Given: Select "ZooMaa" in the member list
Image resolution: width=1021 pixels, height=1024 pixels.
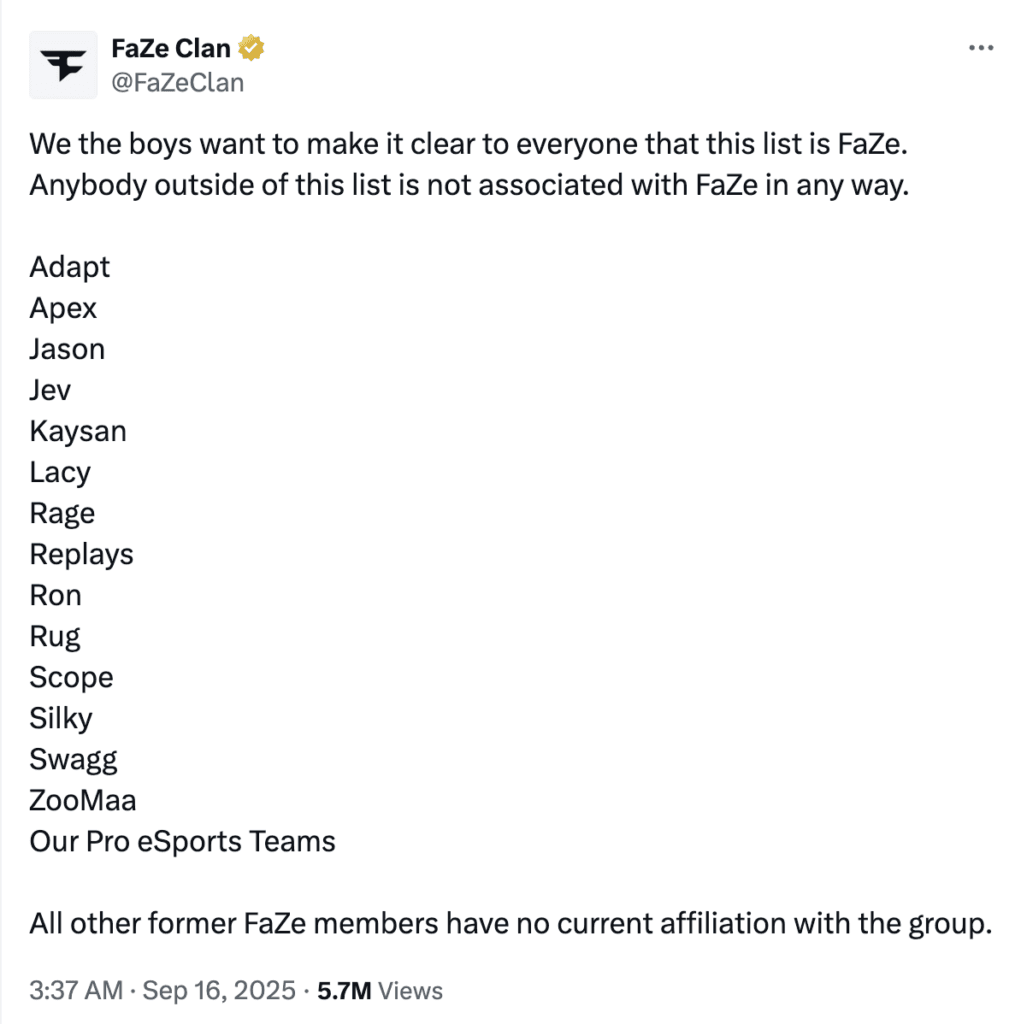Looking at the screenshot, I should coord(82,800).
